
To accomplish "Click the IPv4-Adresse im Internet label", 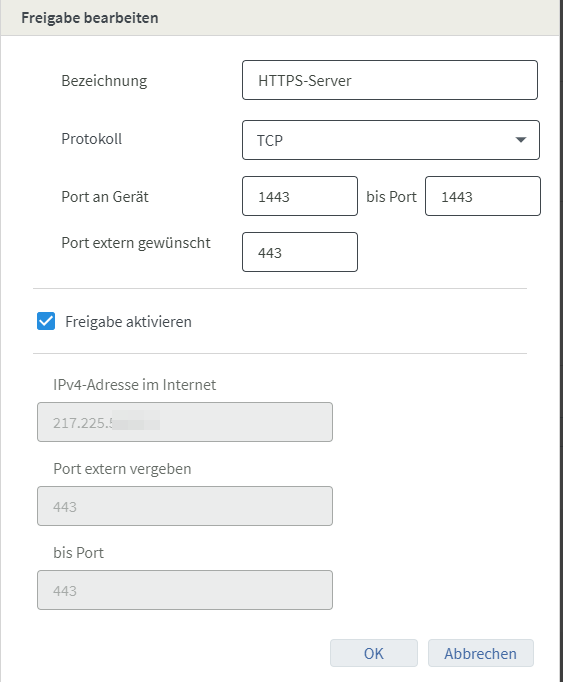I will point(134,384).
